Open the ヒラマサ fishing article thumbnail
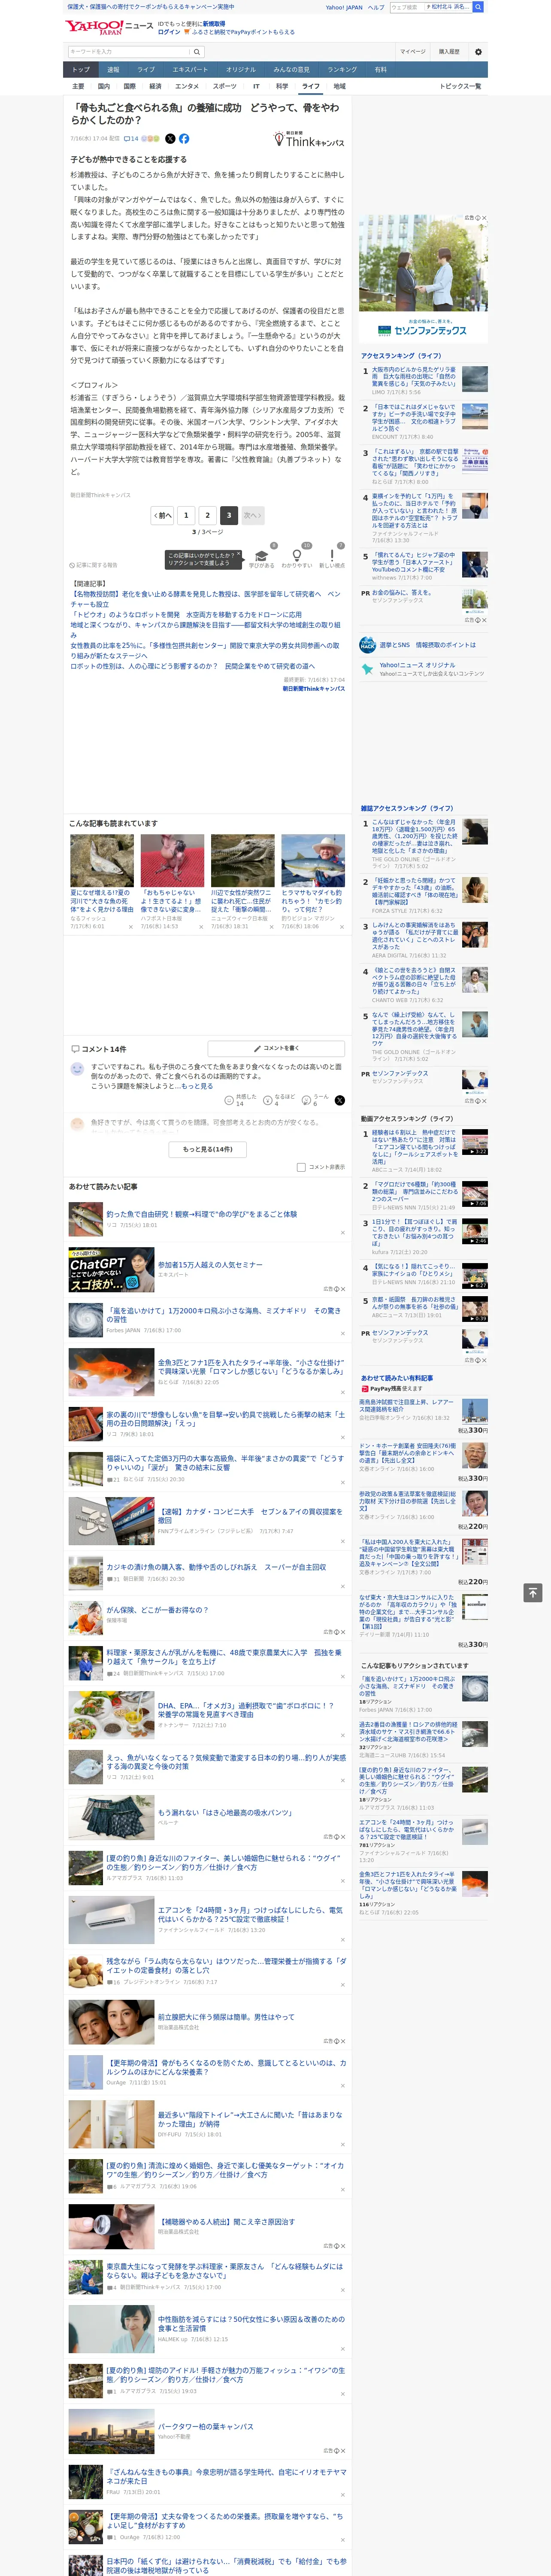This screenshot has height=2576, width=551. [x=313, y=861]
